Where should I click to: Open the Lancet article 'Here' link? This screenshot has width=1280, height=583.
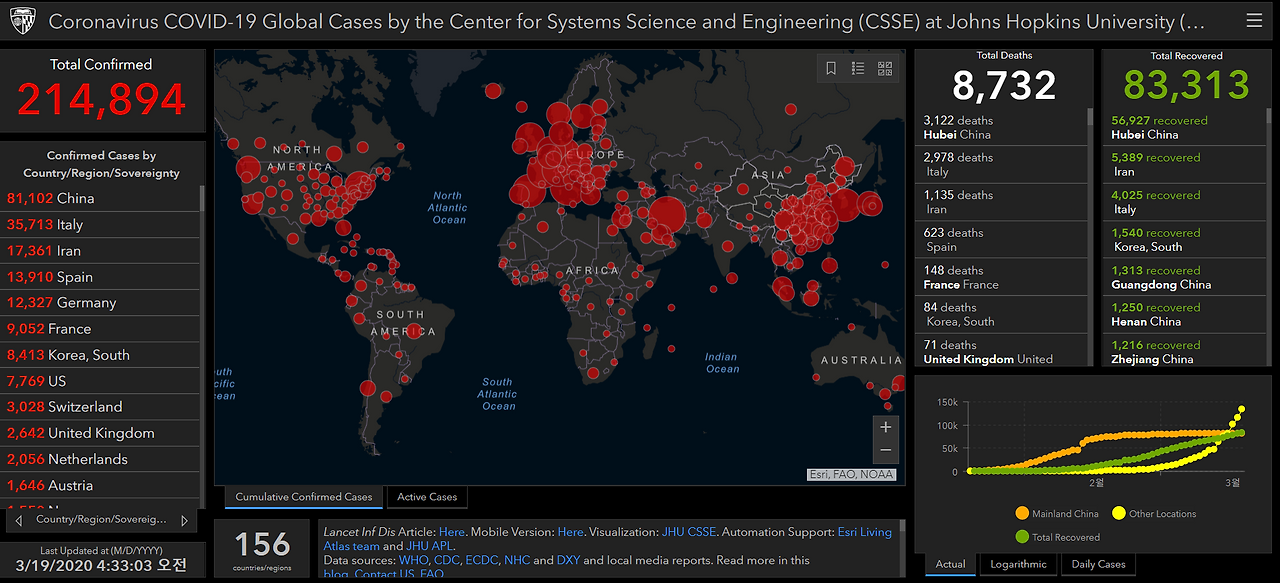tap(452, 532)
